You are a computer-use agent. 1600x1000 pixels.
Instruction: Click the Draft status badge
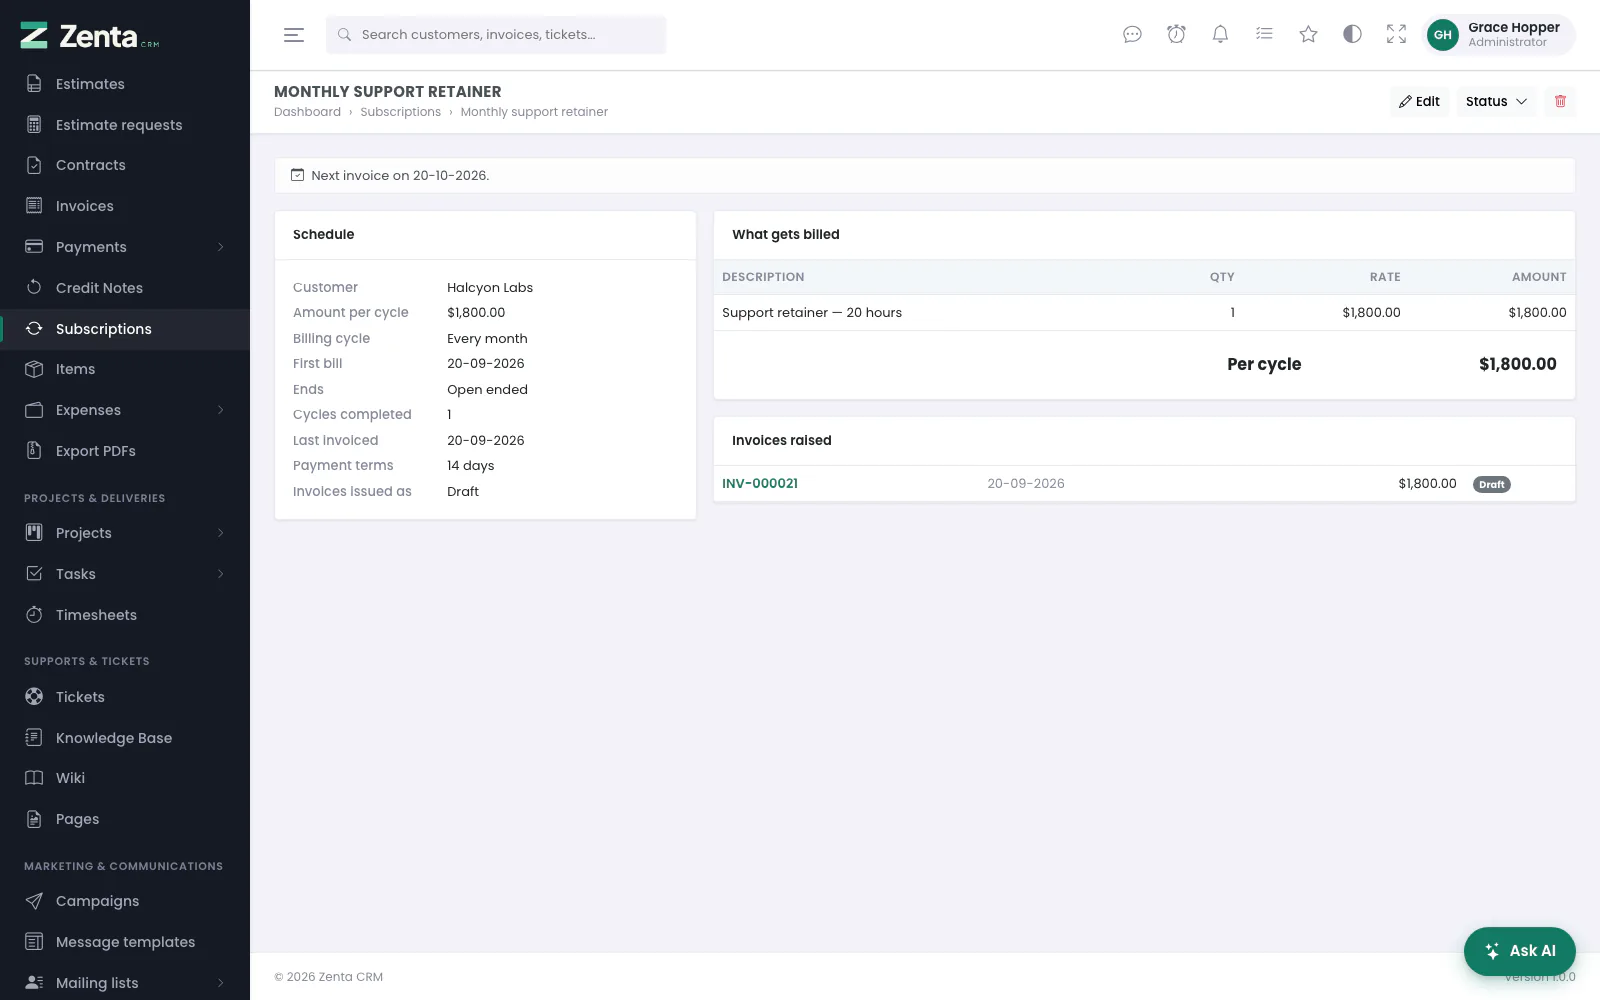pos(1491,484)
